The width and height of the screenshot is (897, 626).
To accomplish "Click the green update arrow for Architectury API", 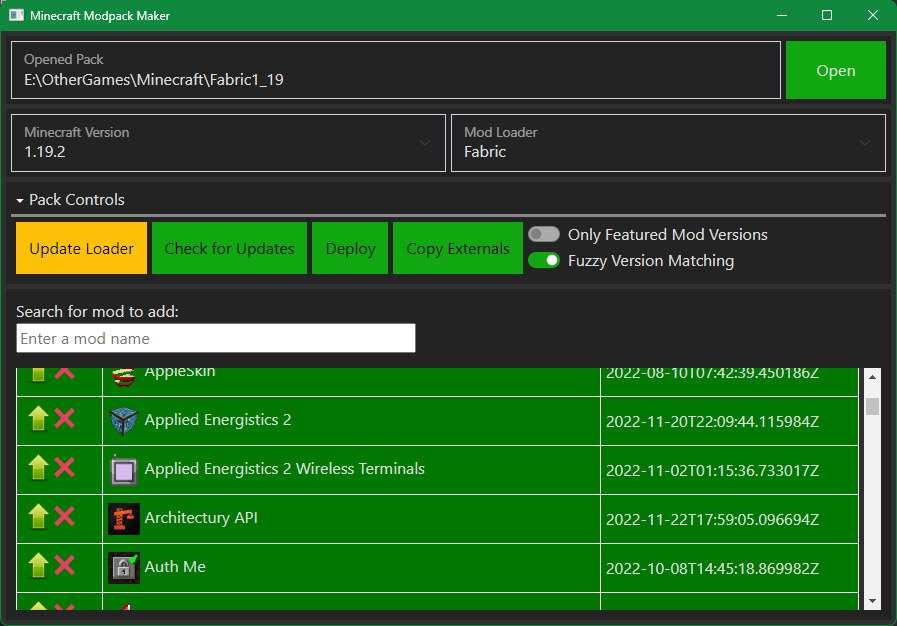I will pyautogui.click(x=38, y=517).
